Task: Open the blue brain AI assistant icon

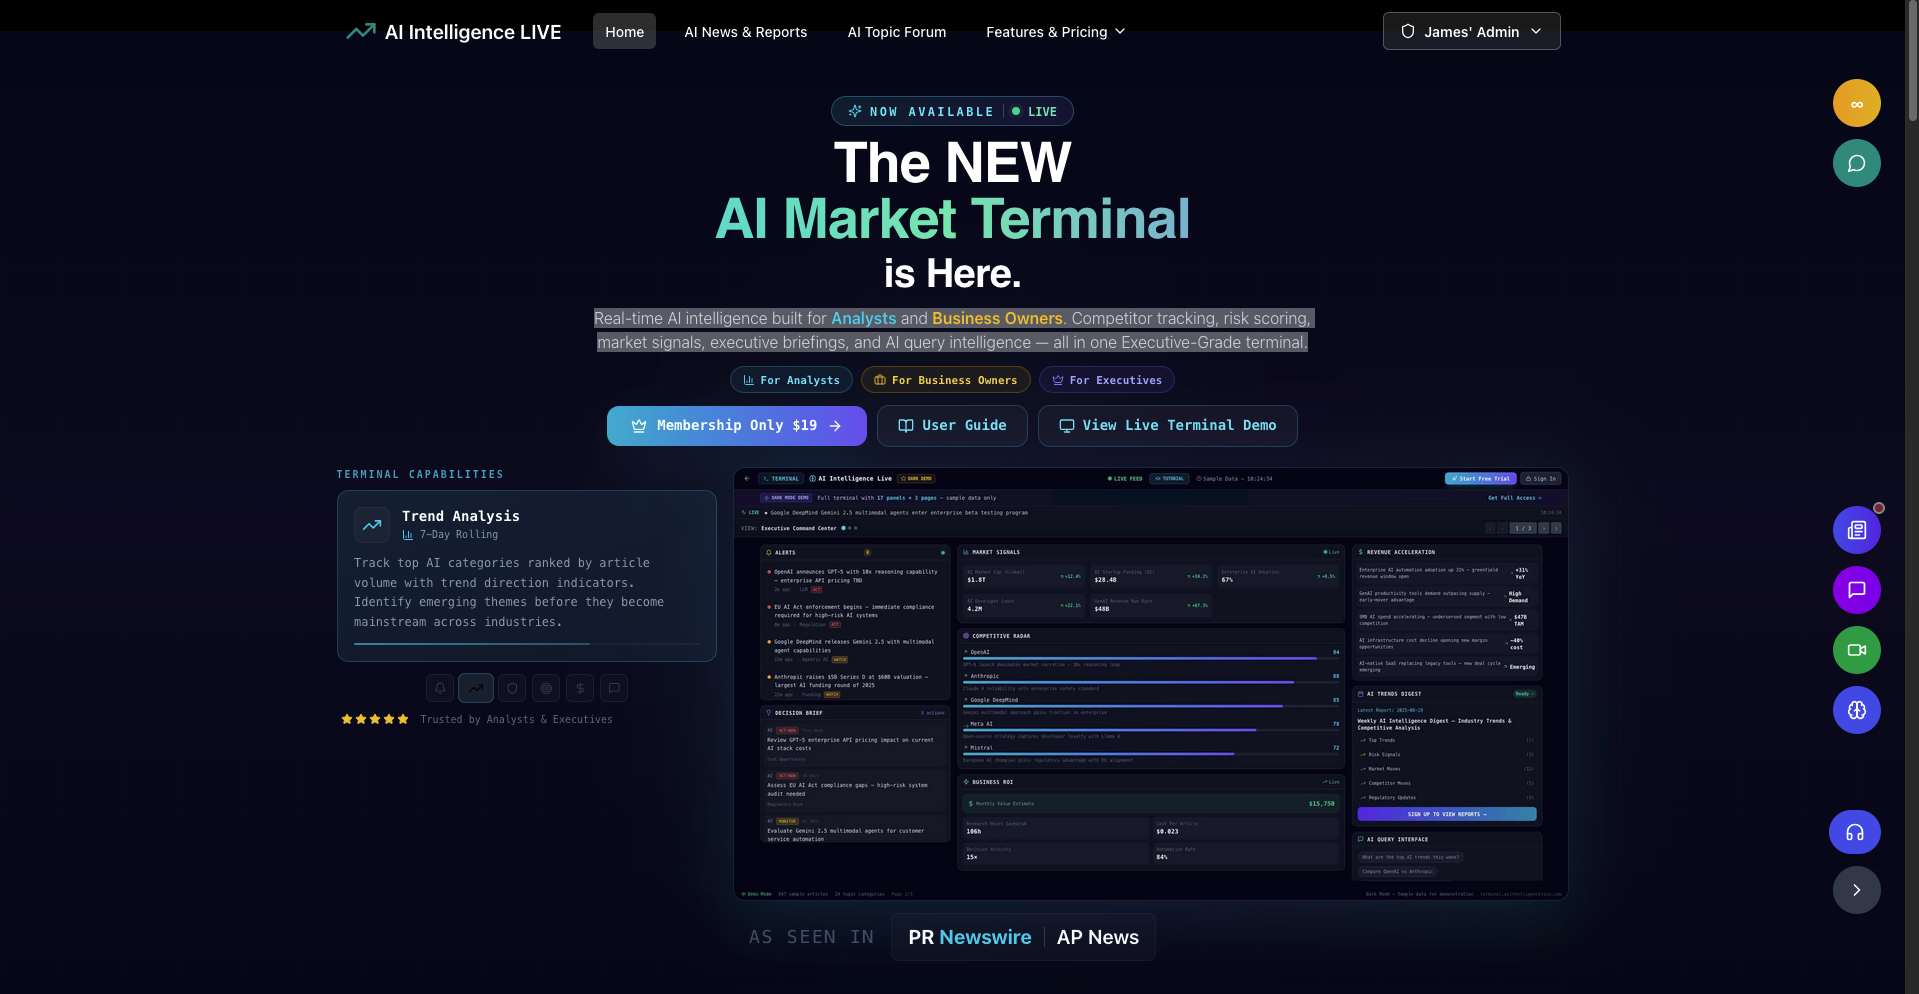Action: click(x=1856, y=711)
